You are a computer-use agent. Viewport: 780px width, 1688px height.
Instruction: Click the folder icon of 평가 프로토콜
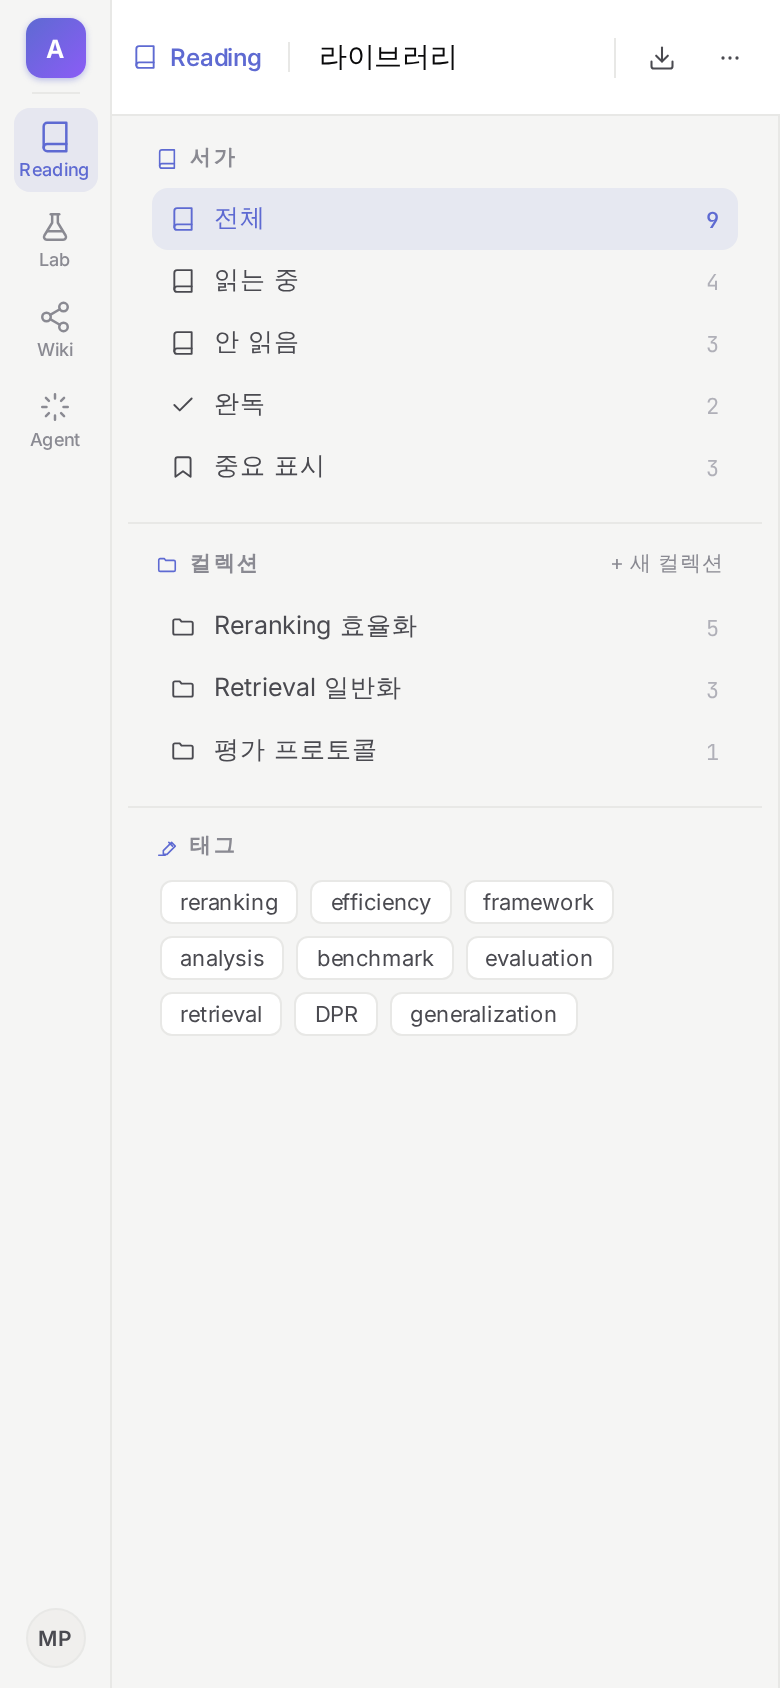click(183, 751)
